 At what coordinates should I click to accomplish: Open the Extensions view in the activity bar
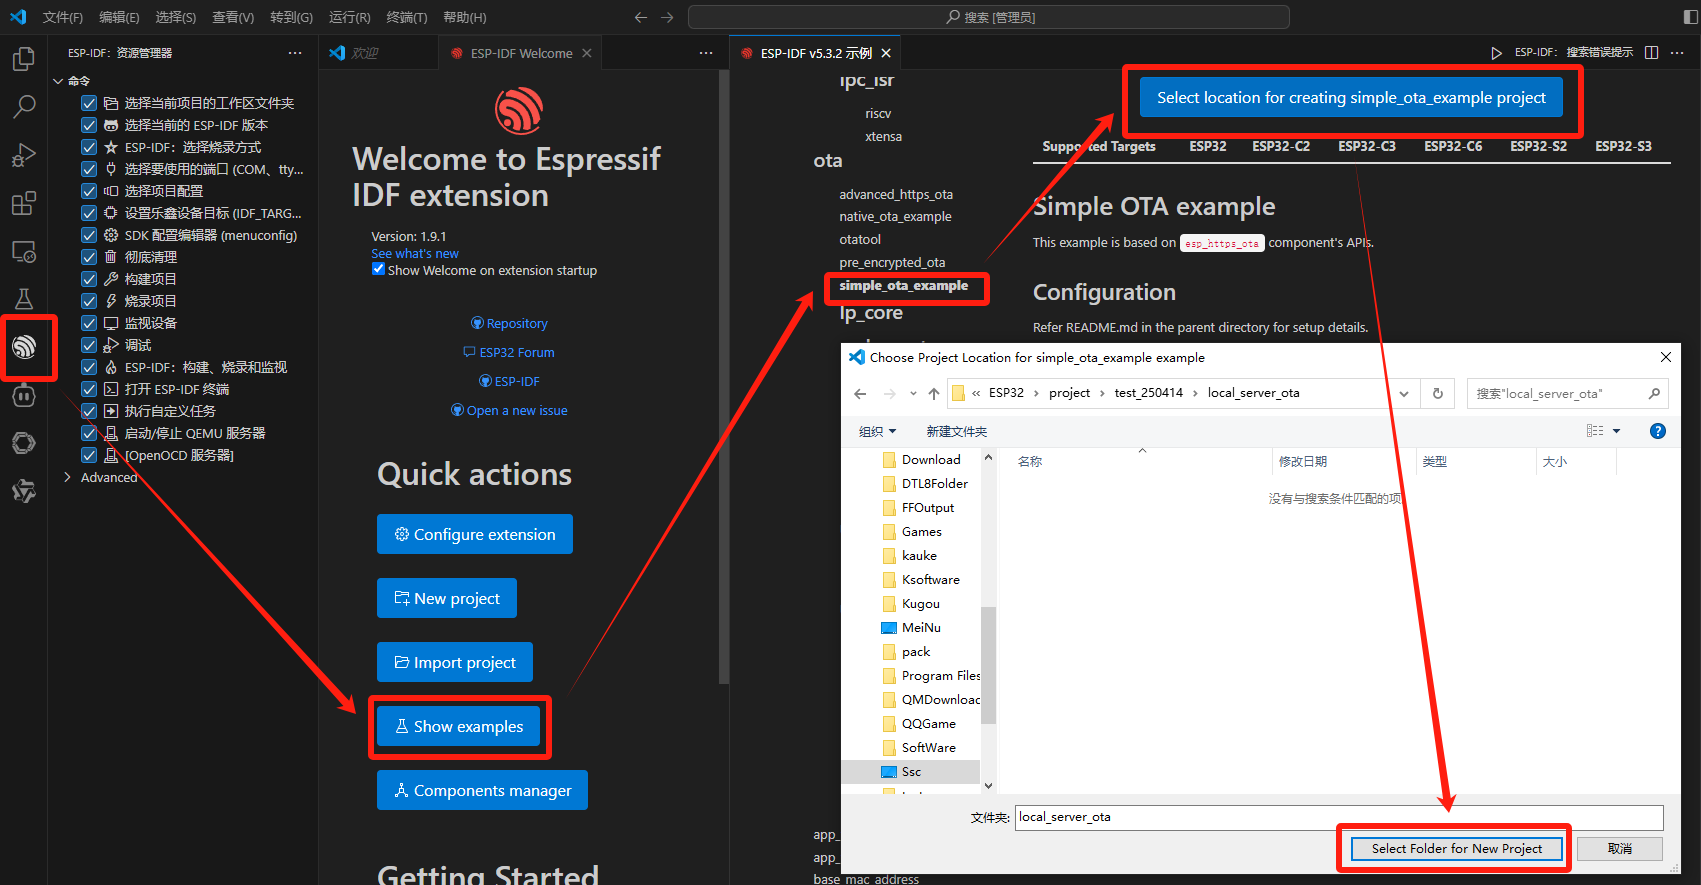tap(23, 203)
